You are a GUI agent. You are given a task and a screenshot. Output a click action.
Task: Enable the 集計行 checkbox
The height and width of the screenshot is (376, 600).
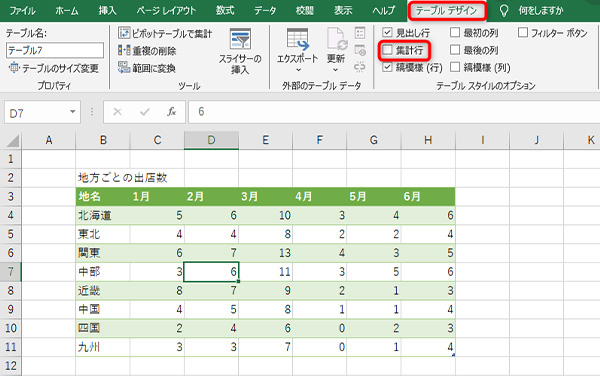click(388, 50)
